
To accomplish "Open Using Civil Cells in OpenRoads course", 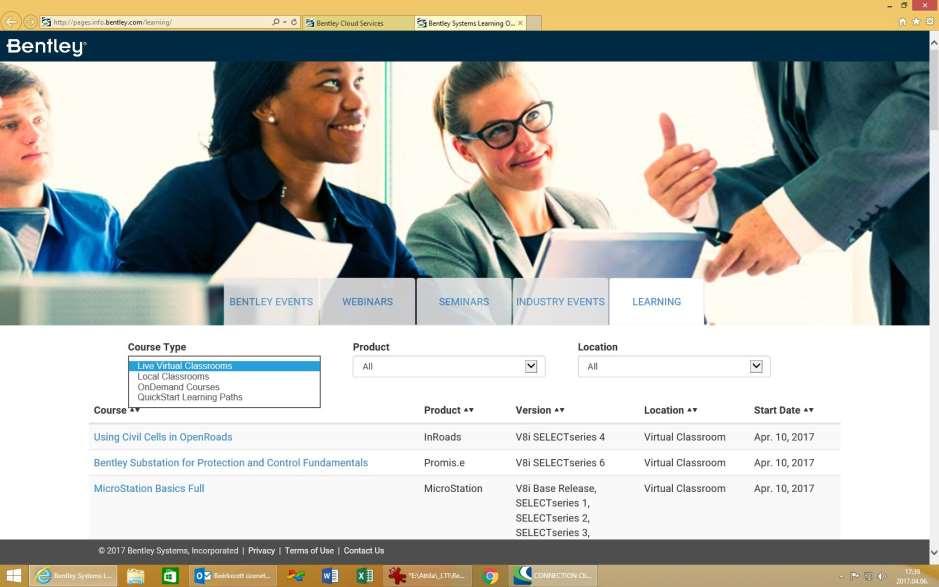I will point(163,437).
